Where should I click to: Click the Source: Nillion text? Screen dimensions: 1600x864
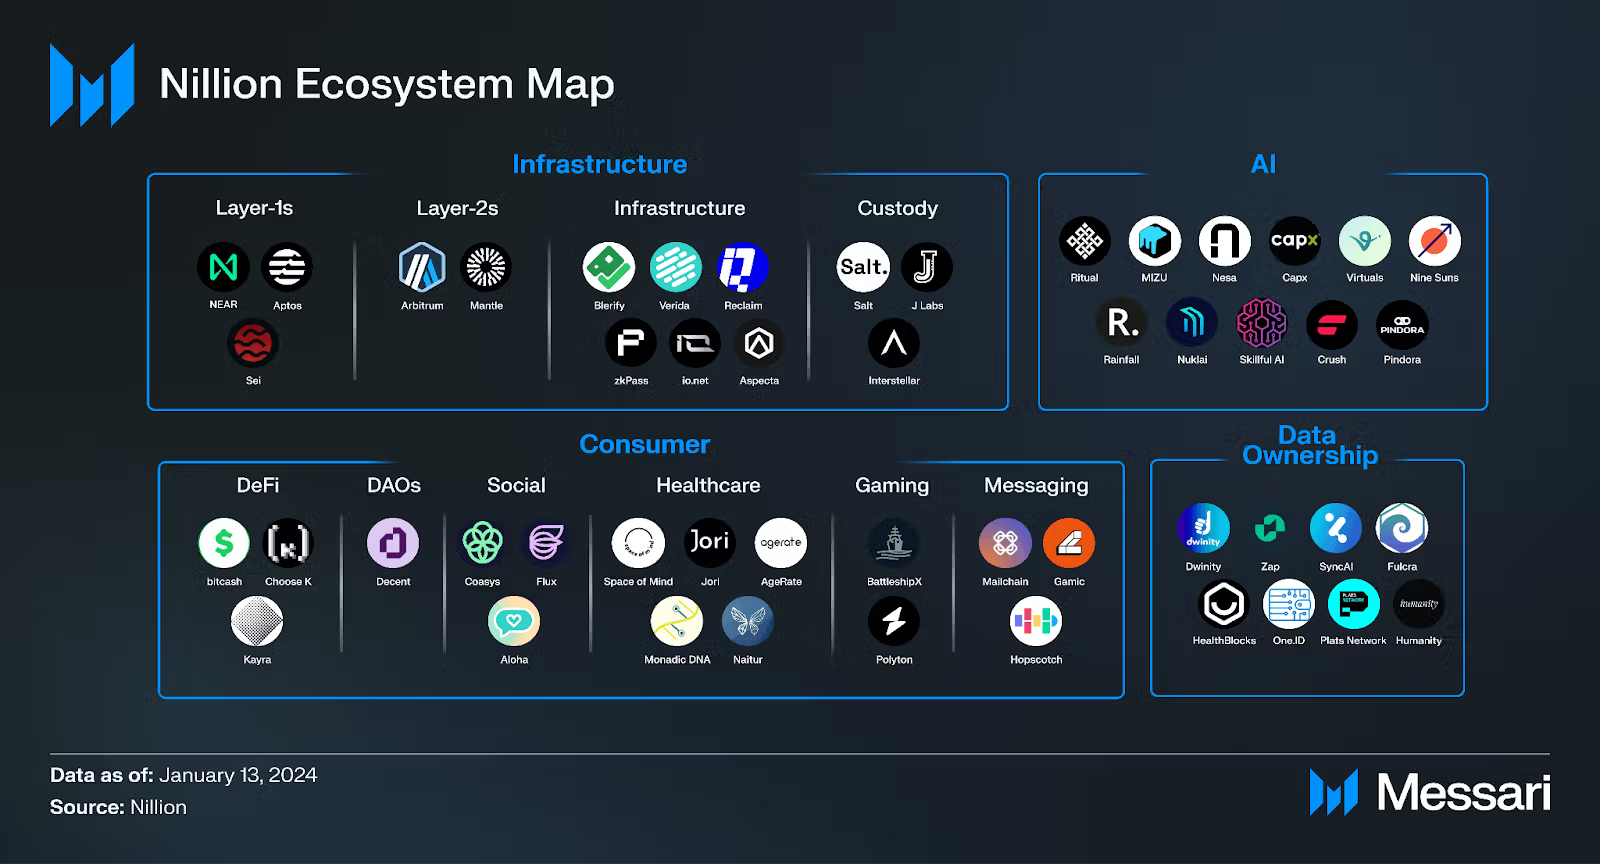pyautogui.click(x=118, y=807)
